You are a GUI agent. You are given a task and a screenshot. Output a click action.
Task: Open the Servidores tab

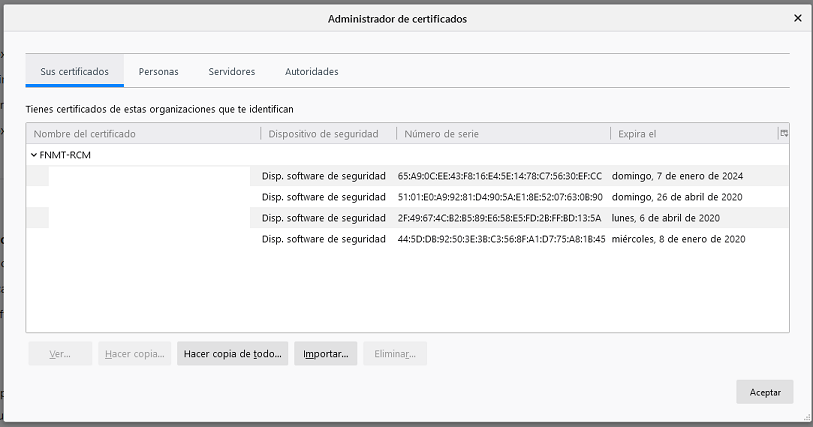(x=232, y=72)
